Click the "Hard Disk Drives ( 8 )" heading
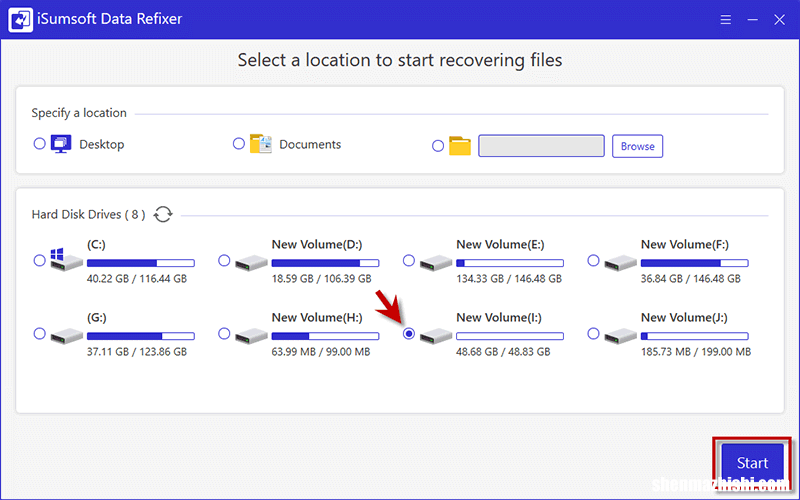 (88, 215)
